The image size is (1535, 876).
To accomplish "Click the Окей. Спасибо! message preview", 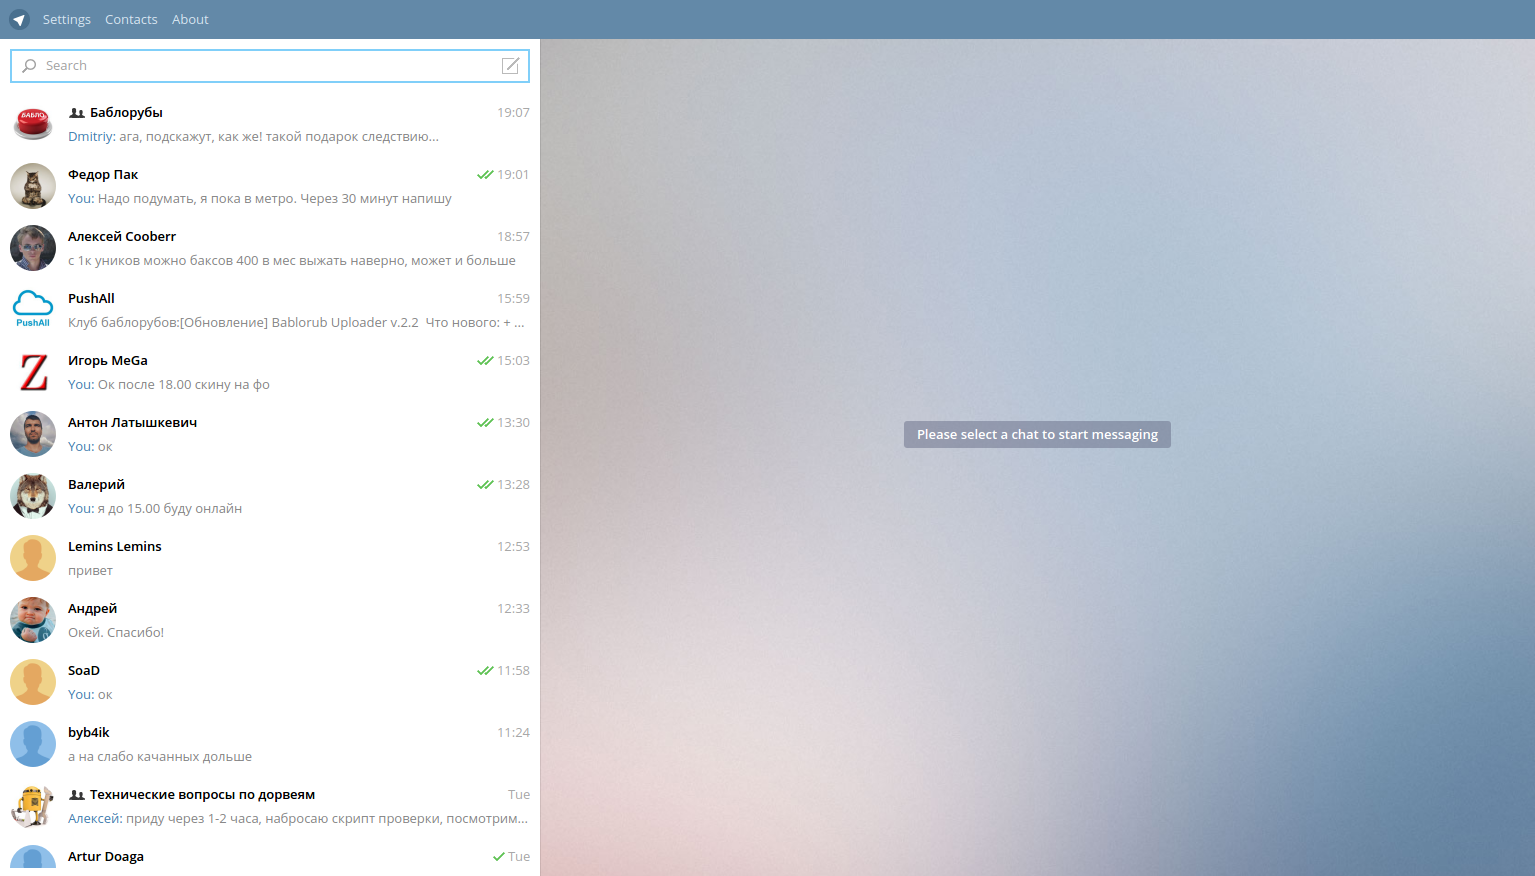I will coord(116,633).
